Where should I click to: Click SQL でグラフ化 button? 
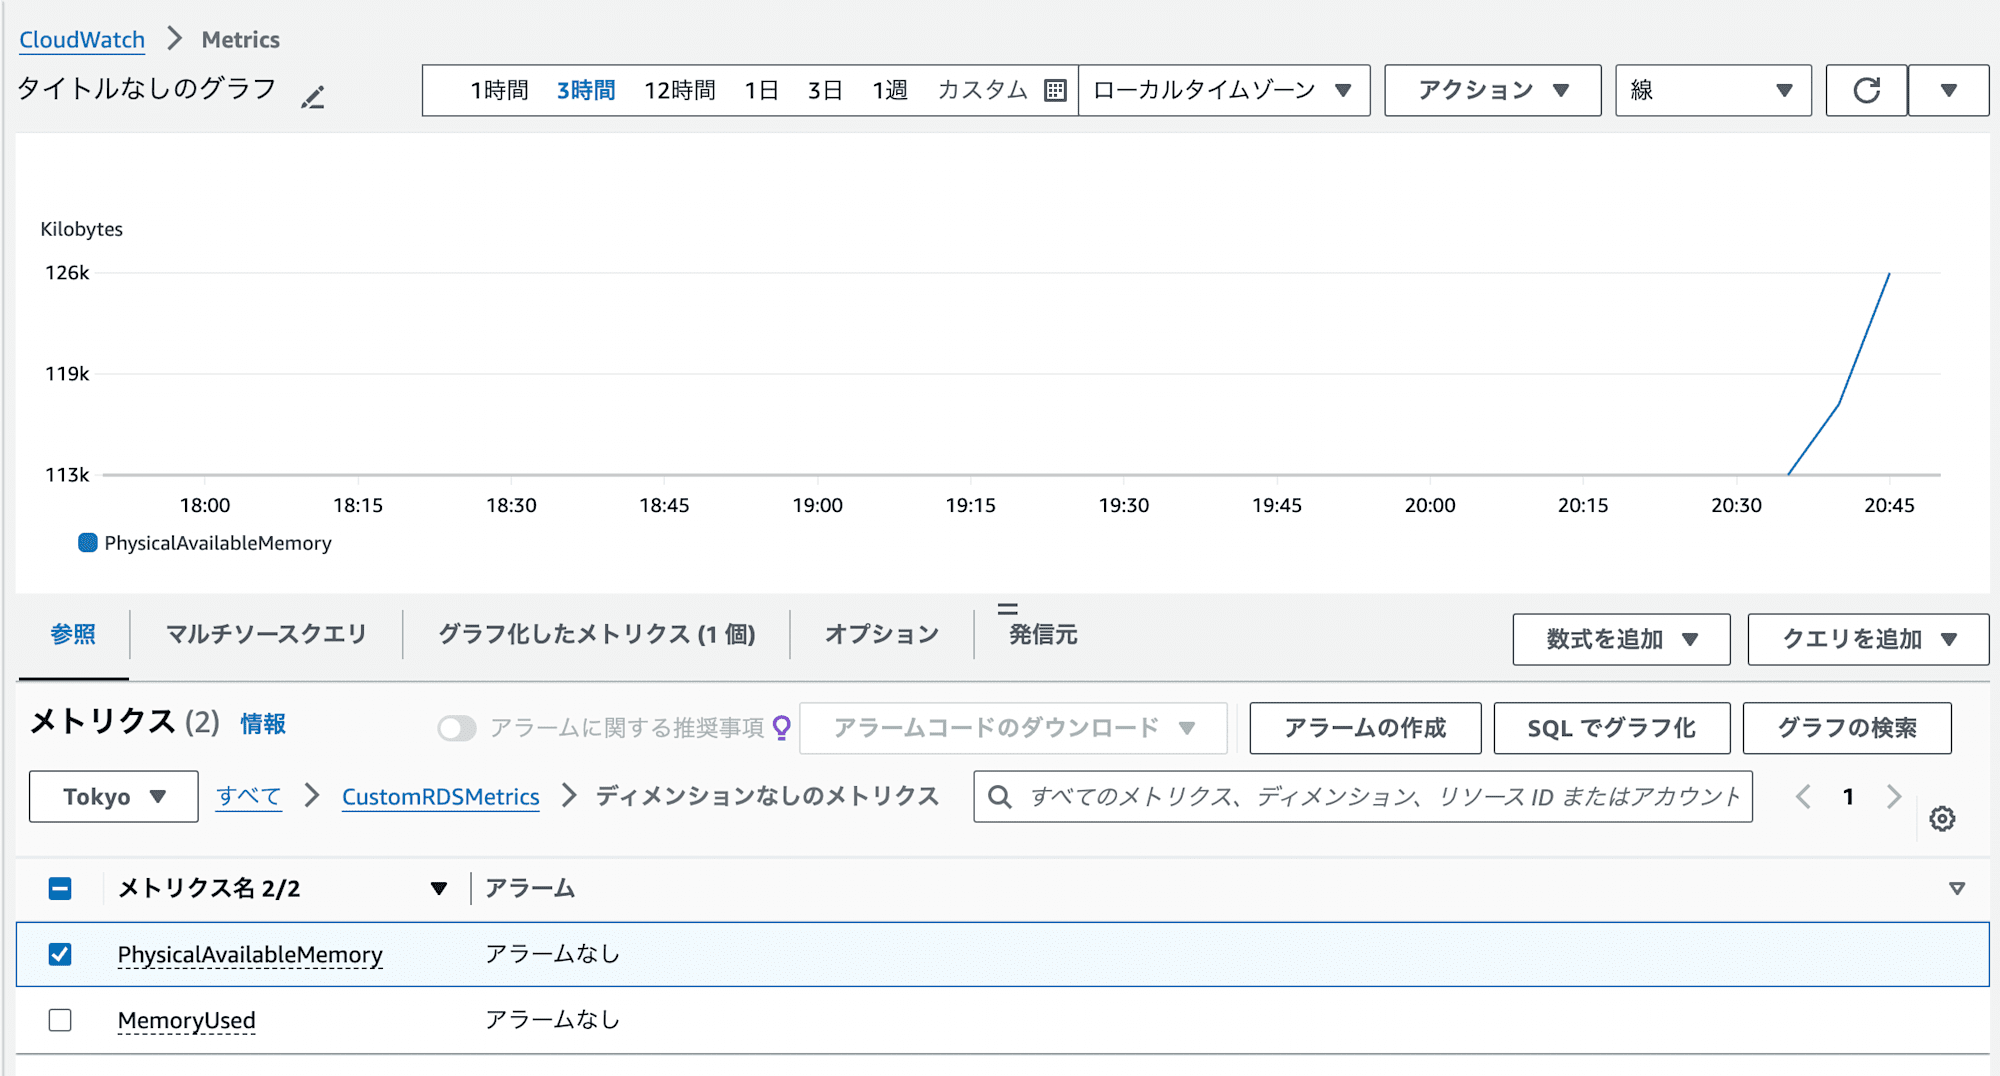click(1611, 728)
